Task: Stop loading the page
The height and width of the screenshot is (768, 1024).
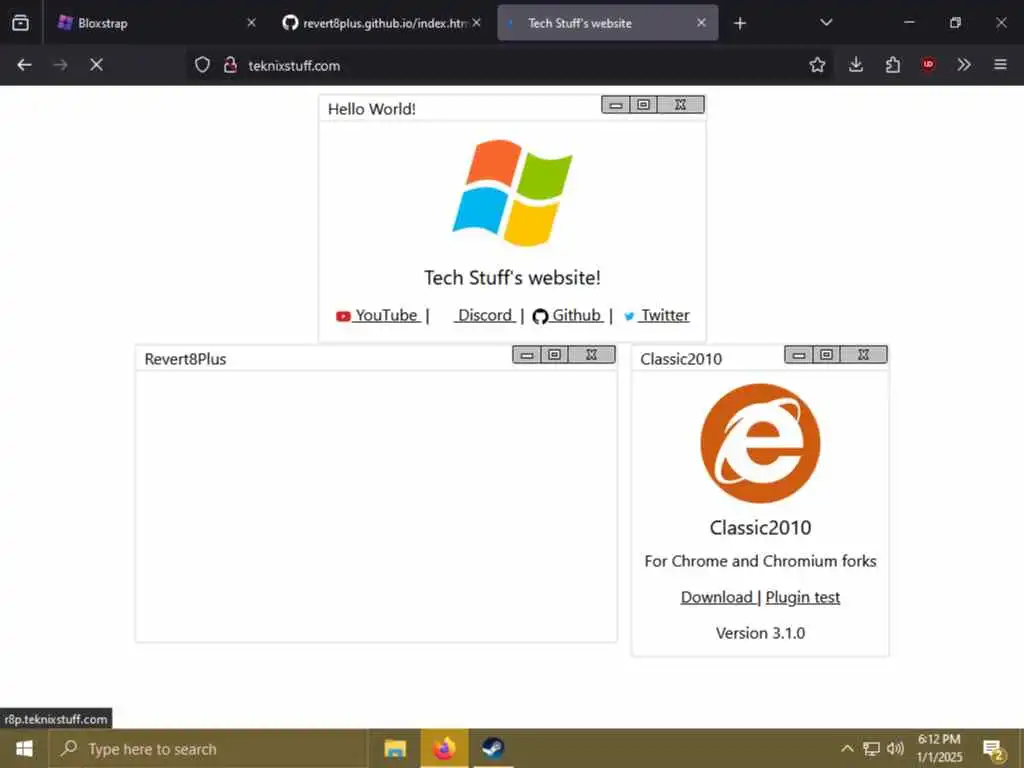Action: (x=96, y=65)
